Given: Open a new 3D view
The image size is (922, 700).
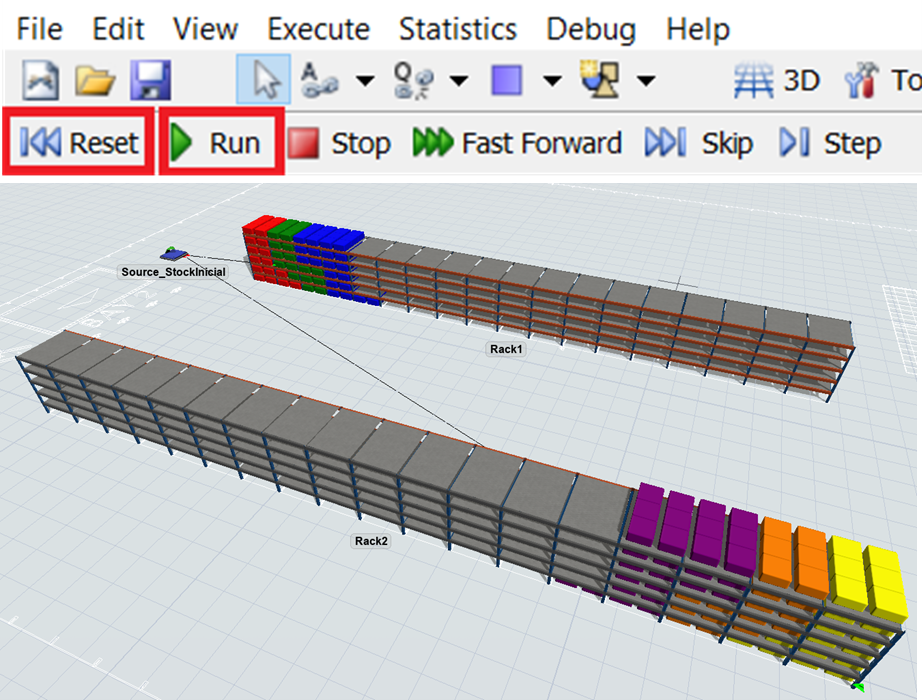Looking at the screenshot, I should (777, 81).
